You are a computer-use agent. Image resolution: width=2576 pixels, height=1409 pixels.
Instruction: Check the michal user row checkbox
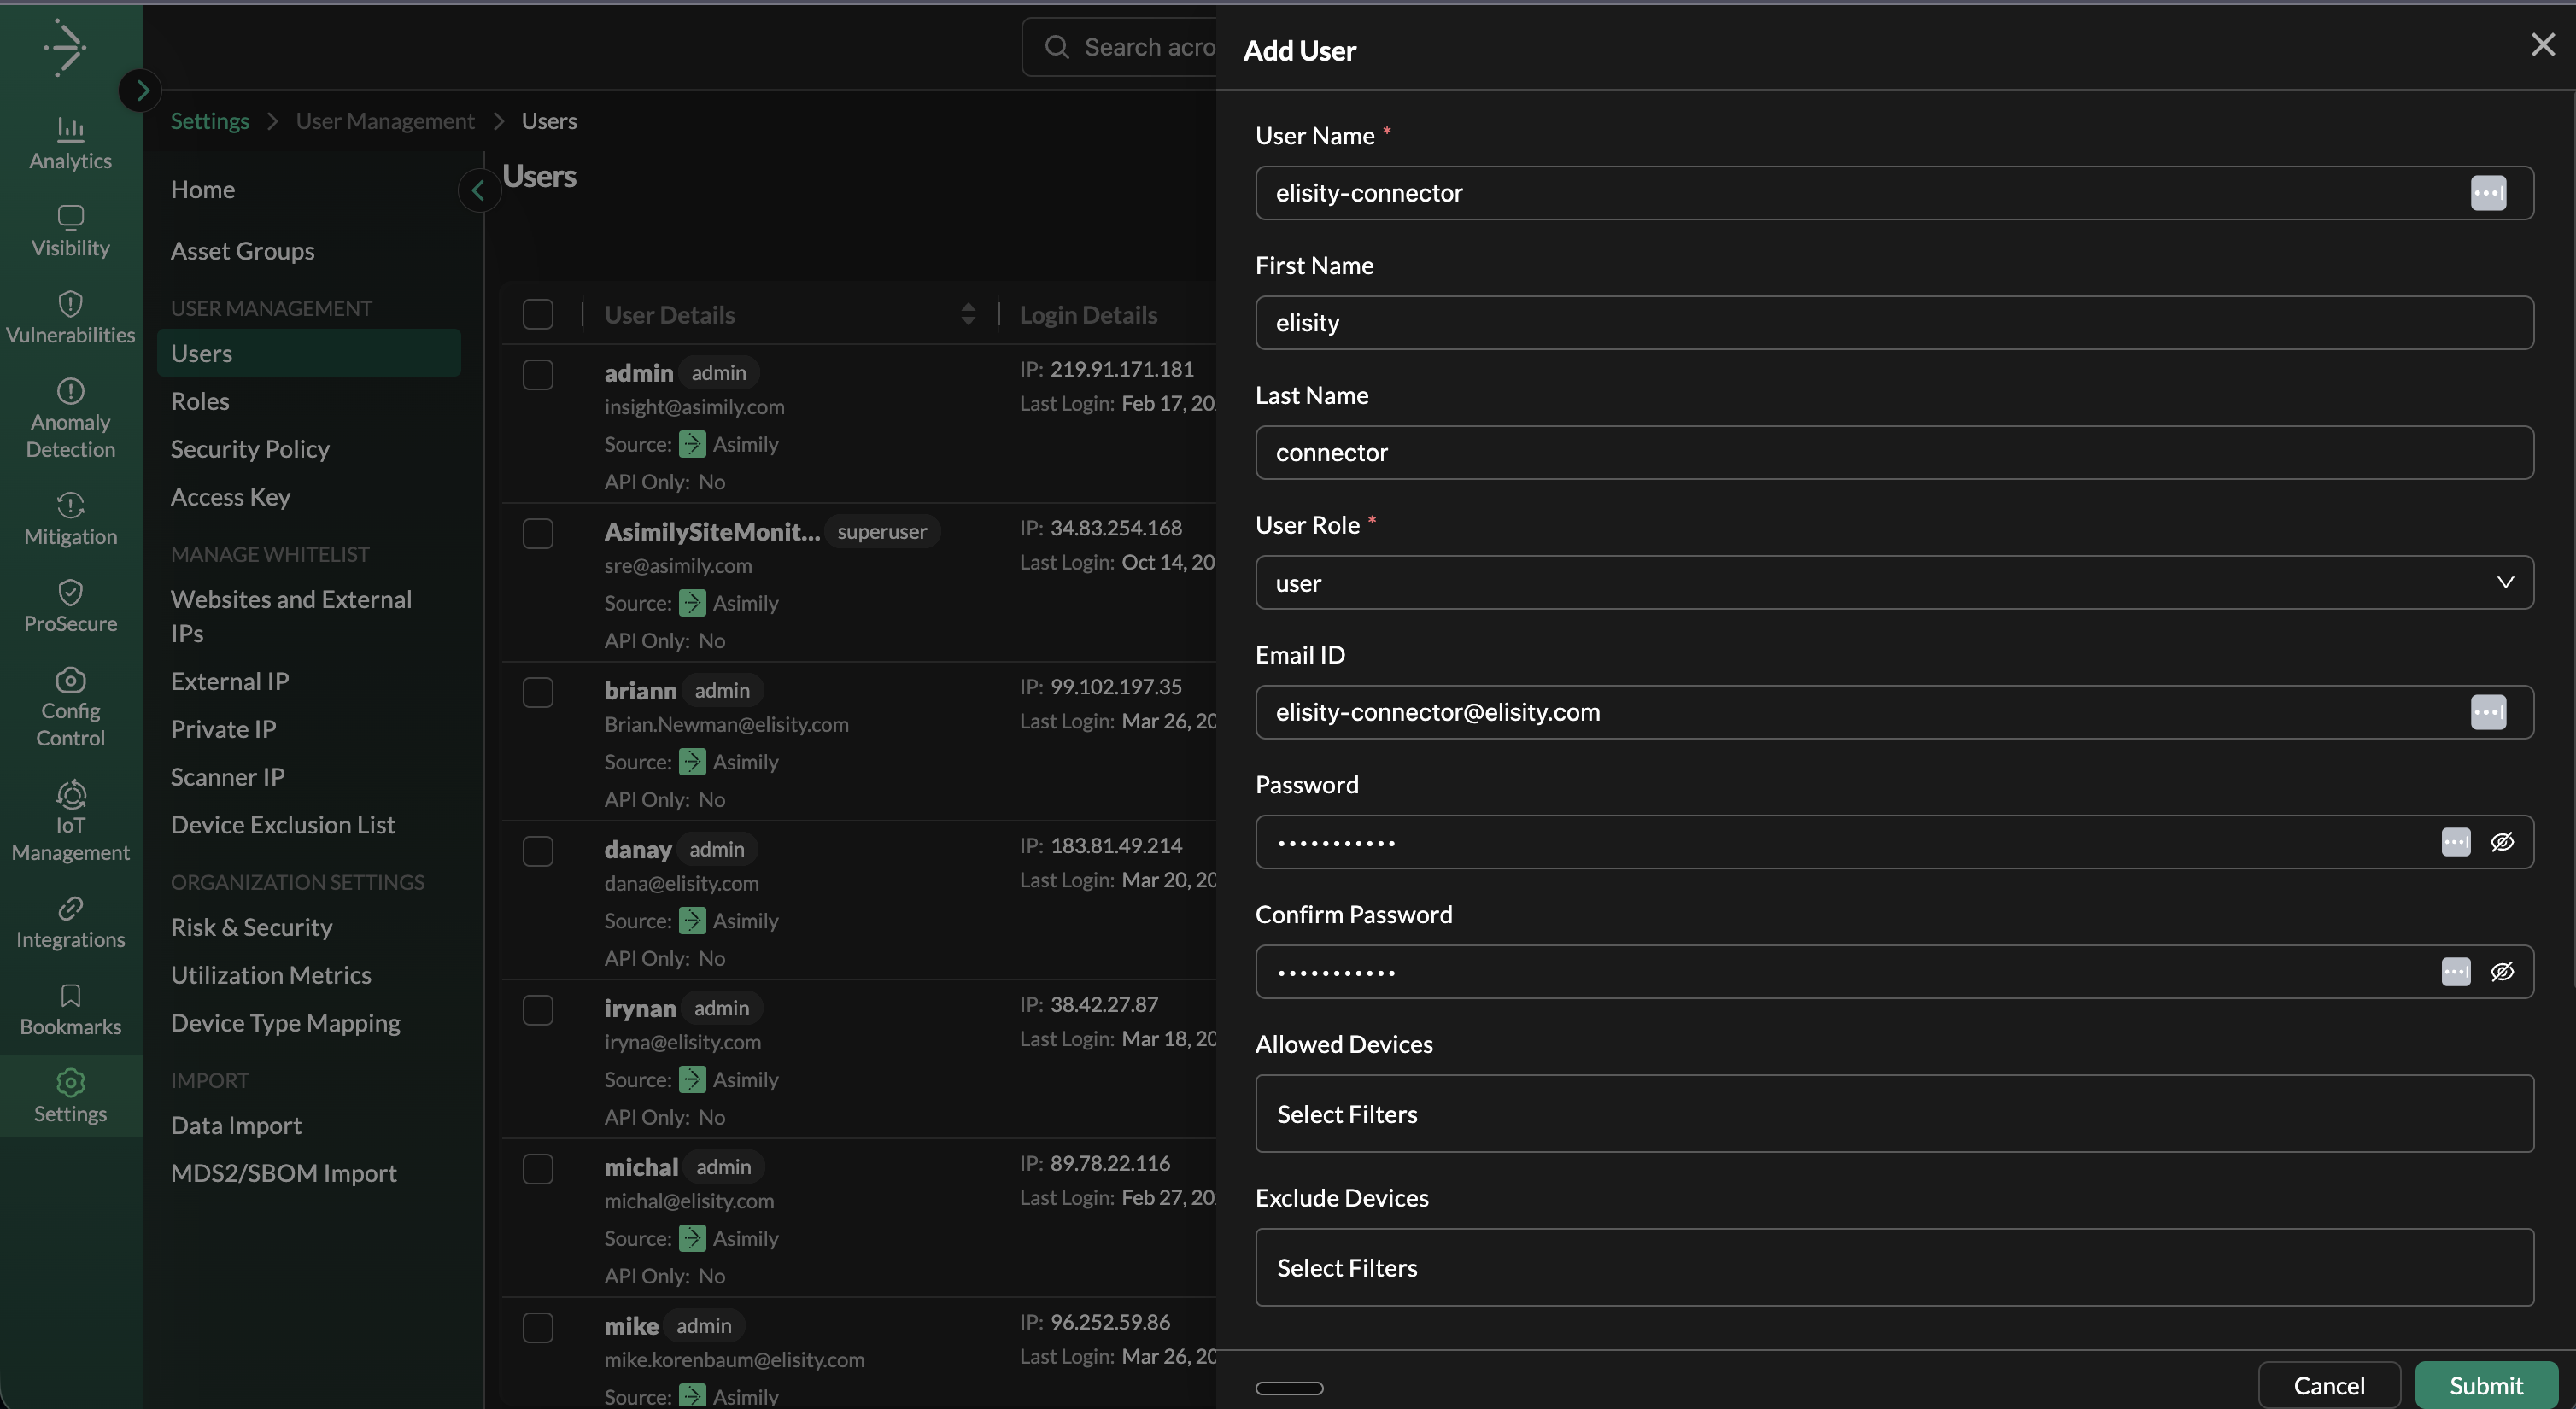point(538,1169)
